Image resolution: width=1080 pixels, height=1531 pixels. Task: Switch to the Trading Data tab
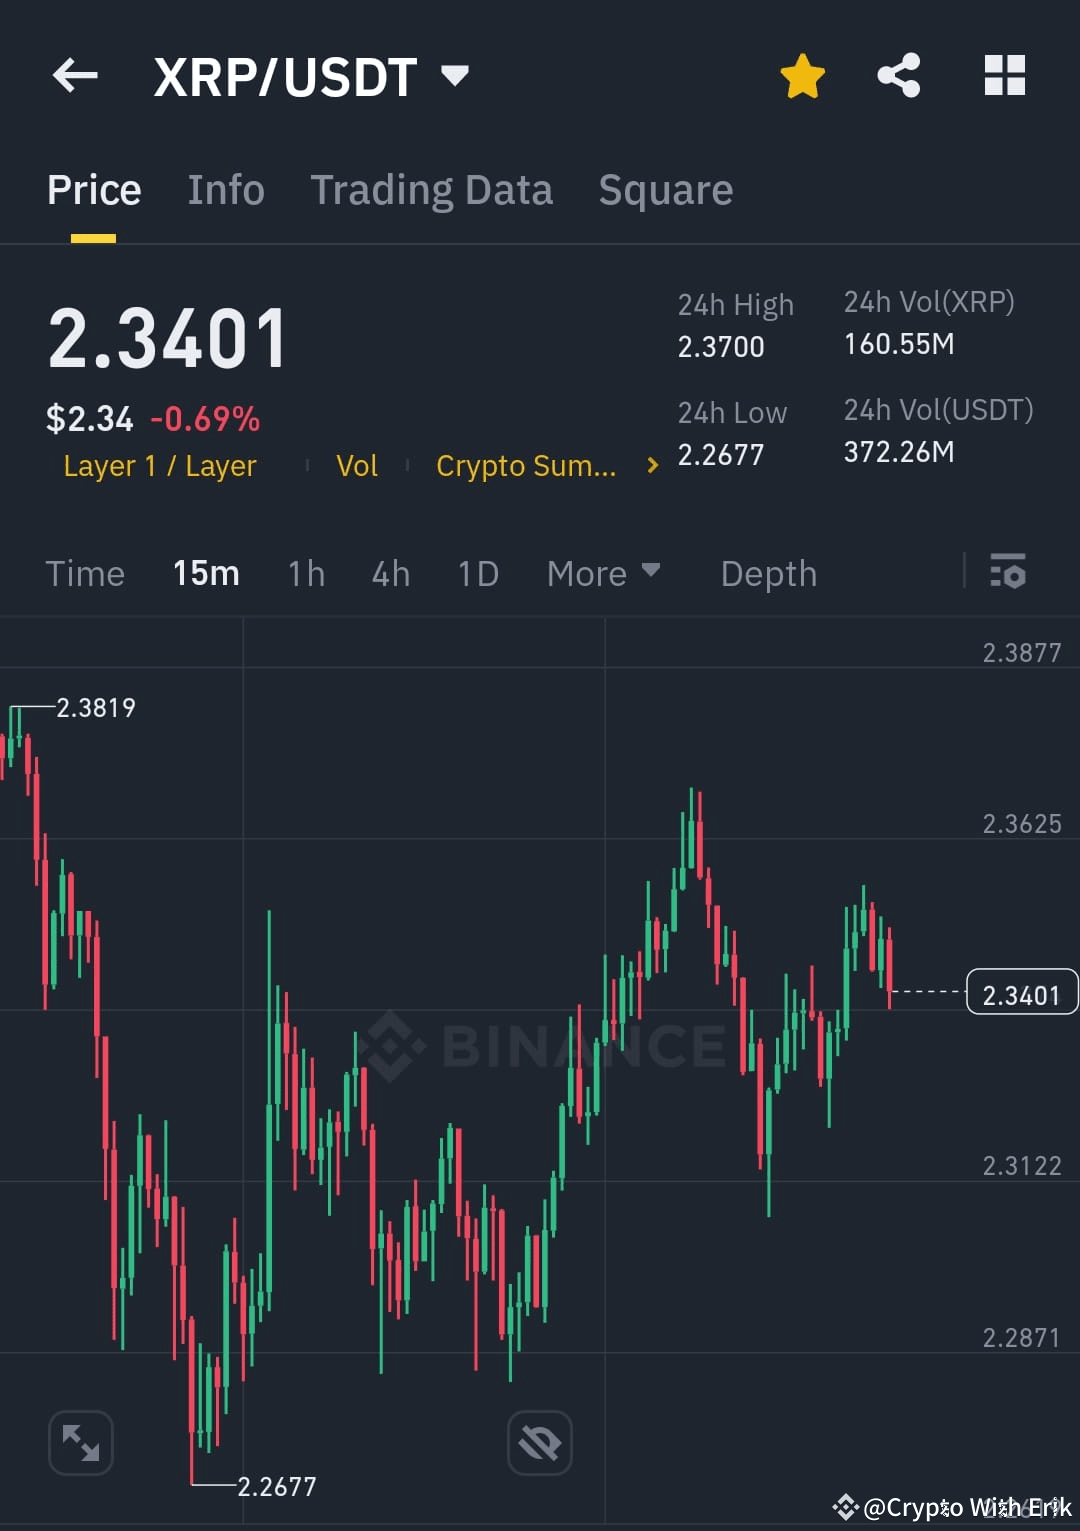(x=432, y=190)
